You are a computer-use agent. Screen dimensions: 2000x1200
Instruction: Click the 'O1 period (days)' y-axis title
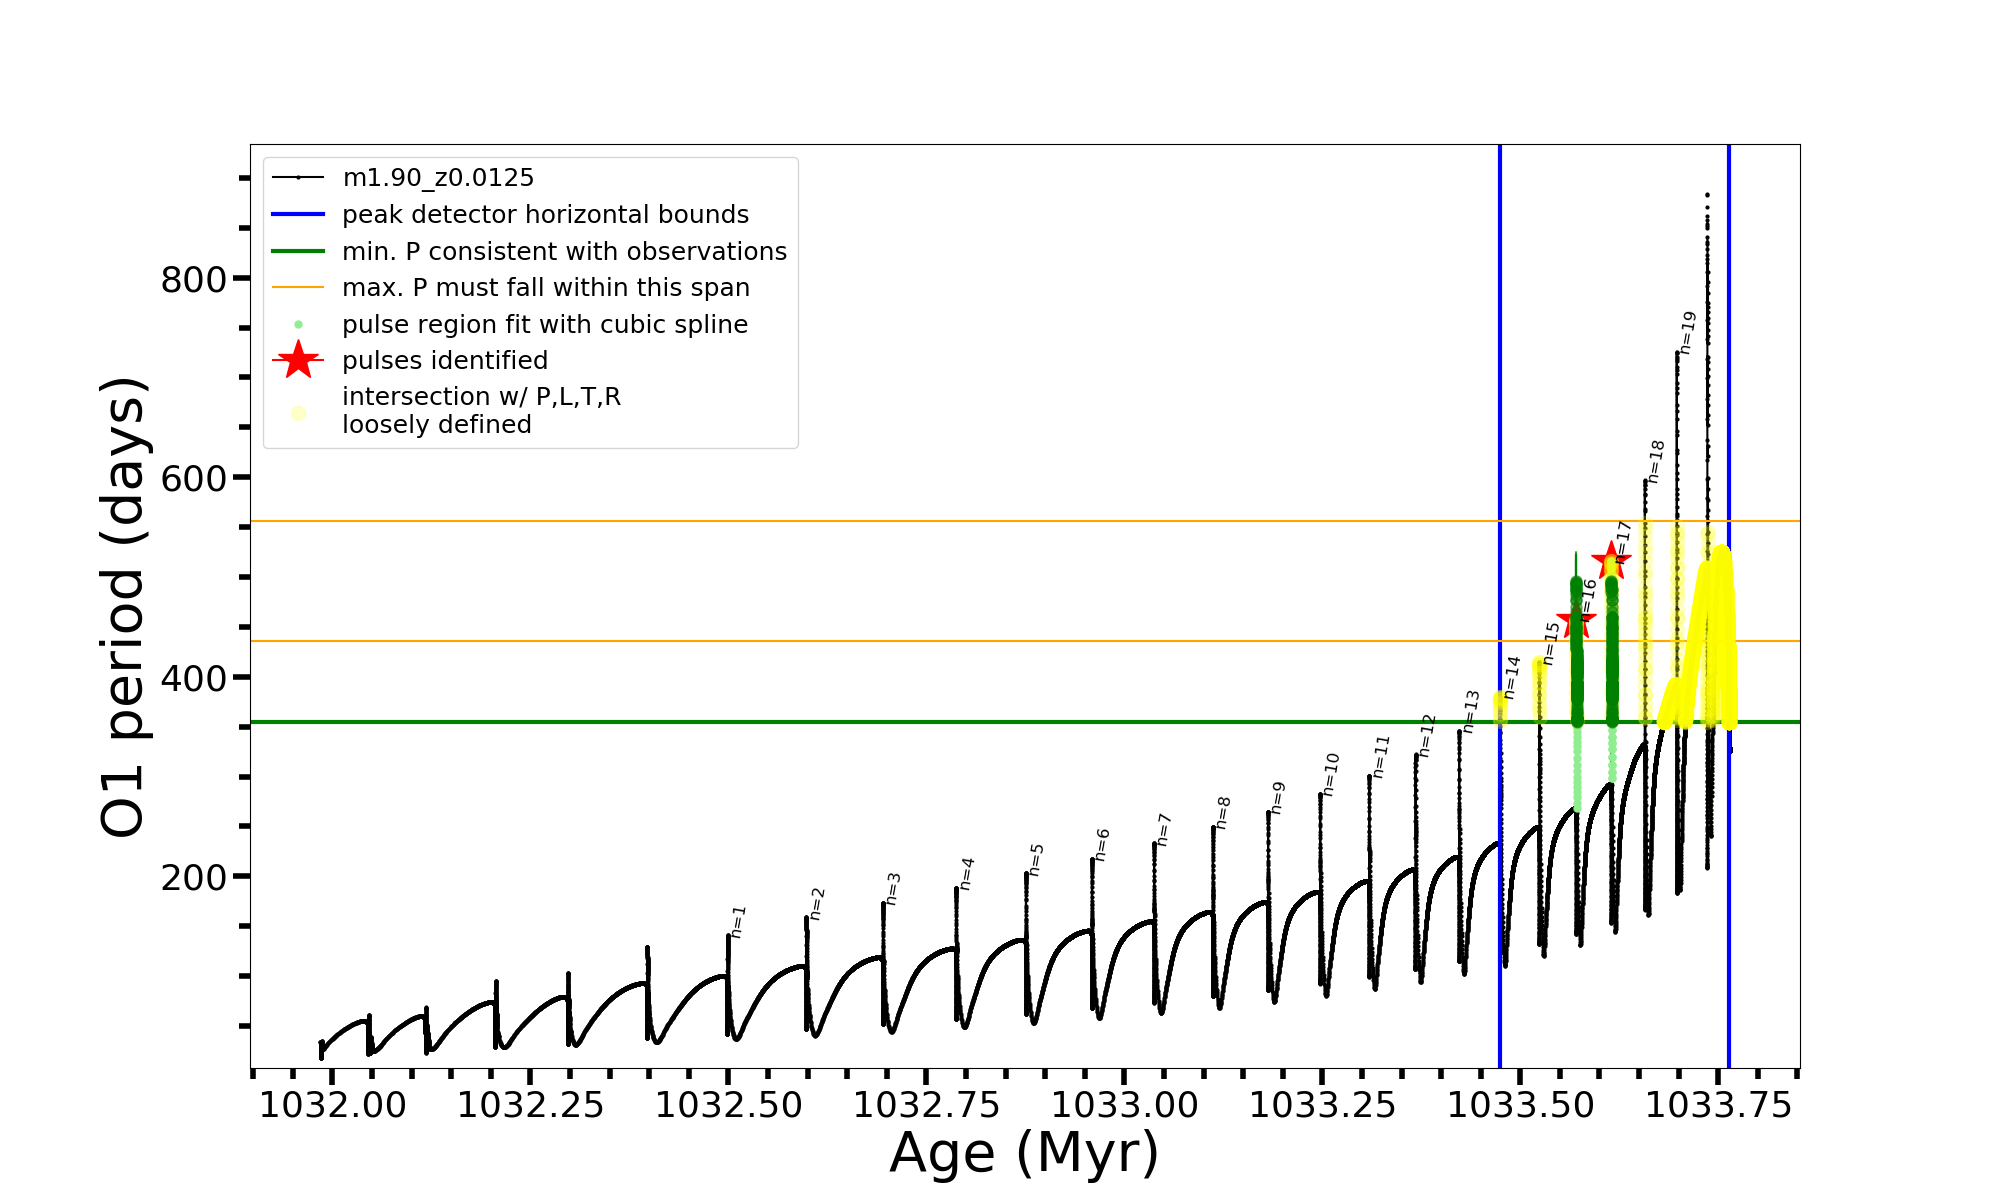pos(124,607)
